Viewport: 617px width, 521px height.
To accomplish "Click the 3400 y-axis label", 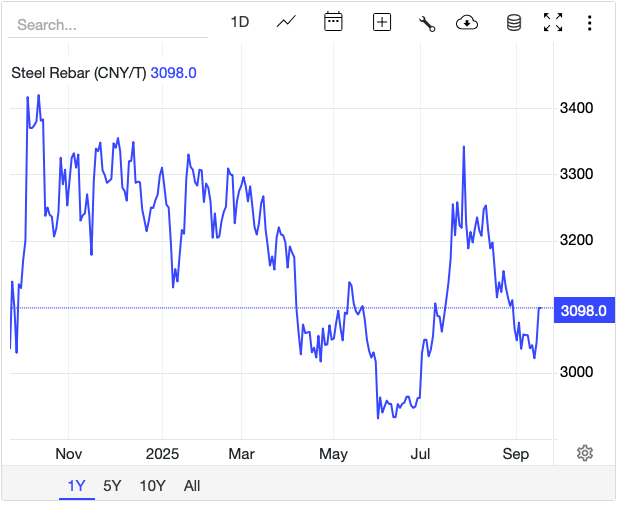I will coord(576,108).
